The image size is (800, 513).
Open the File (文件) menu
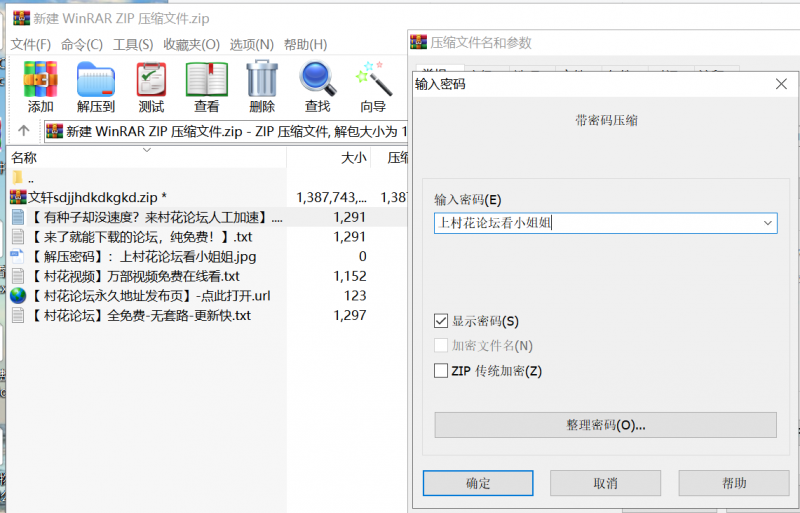click(30, 45)
